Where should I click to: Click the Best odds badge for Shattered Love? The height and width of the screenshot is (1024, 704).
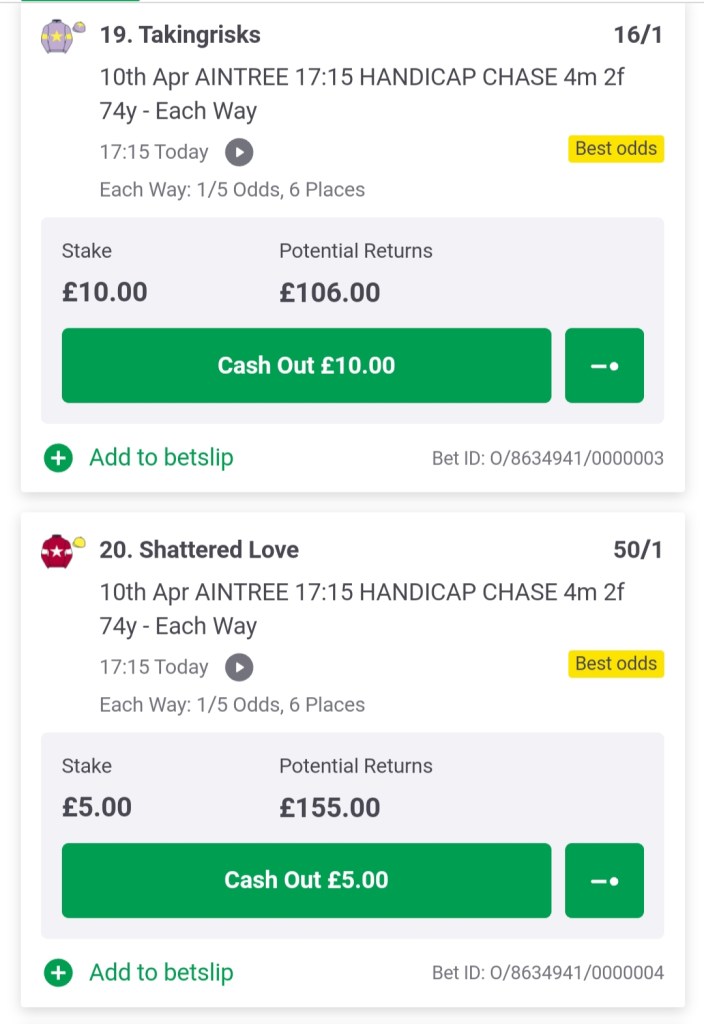[x=616, y=664]
